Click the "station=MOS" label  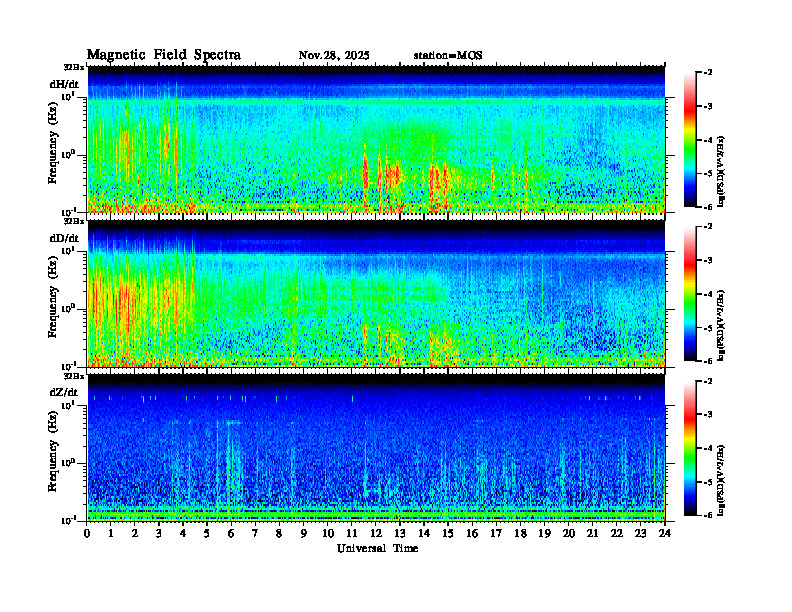[x=448, y=56]
